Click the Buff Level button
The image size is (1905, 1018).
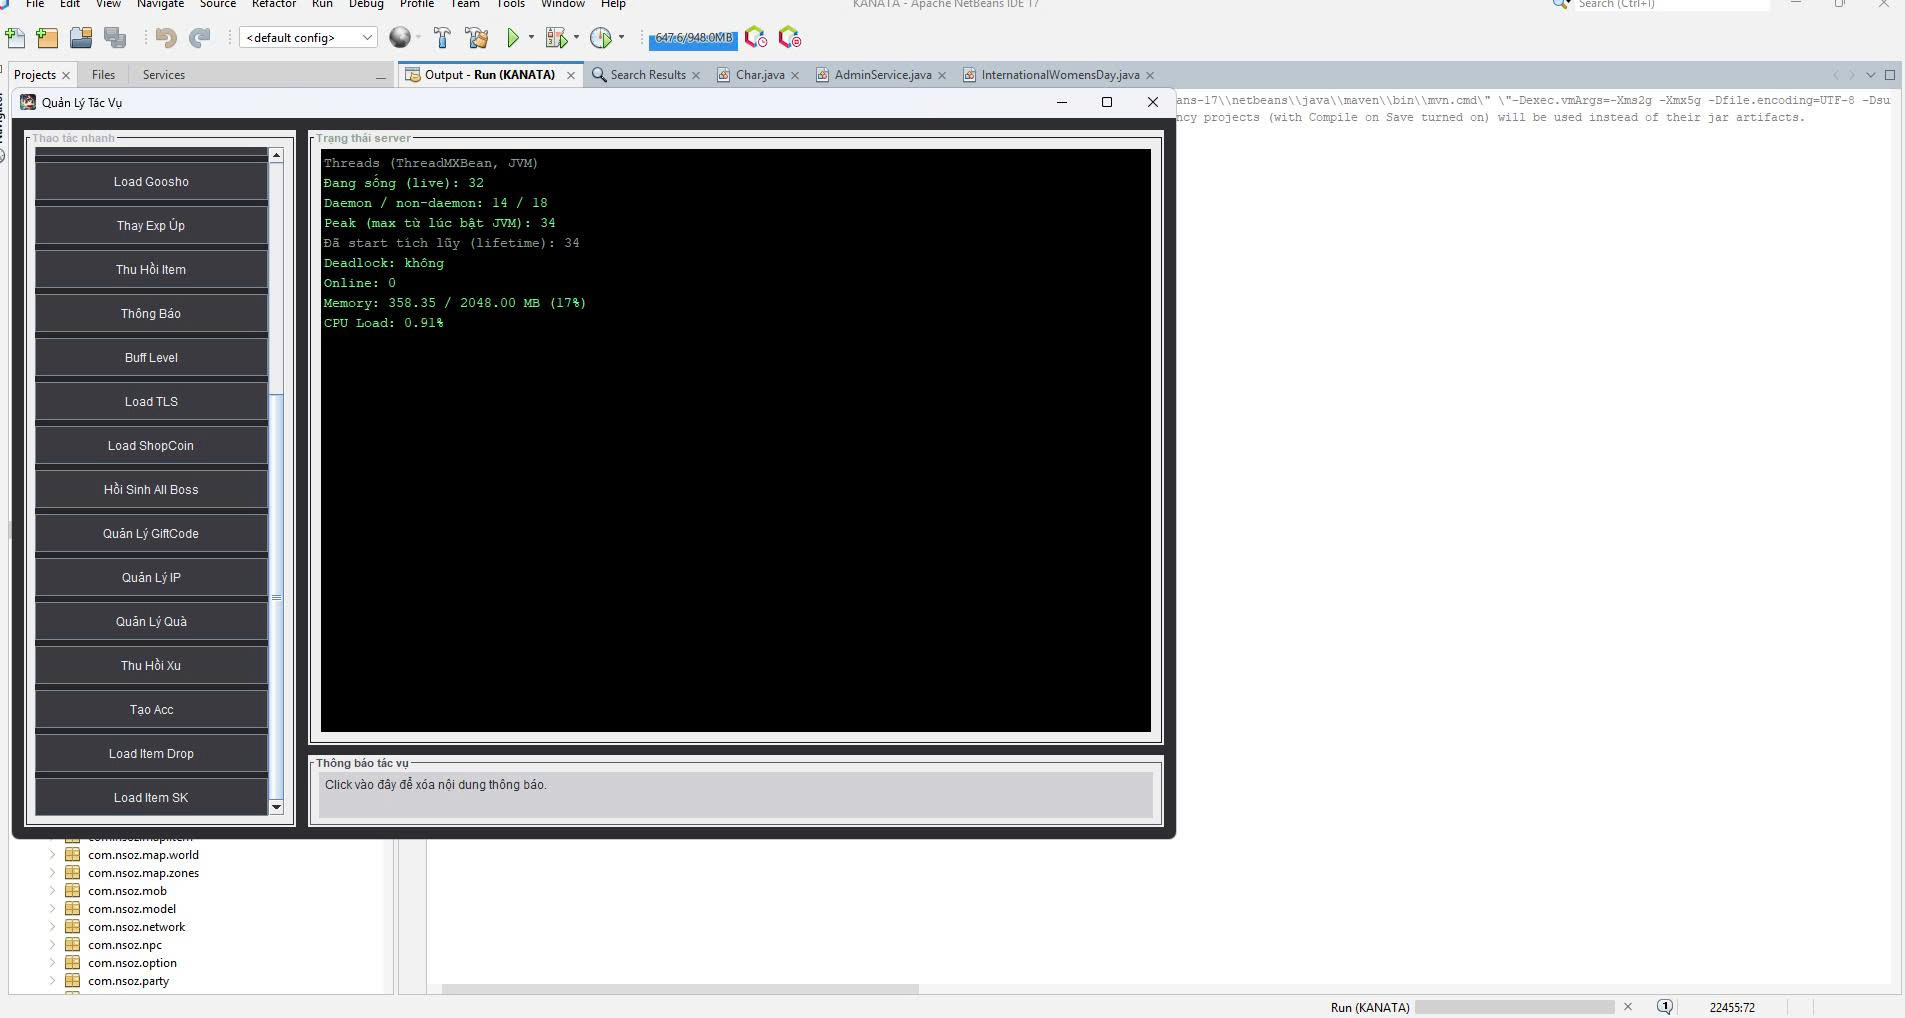click(x=151, y=358)
